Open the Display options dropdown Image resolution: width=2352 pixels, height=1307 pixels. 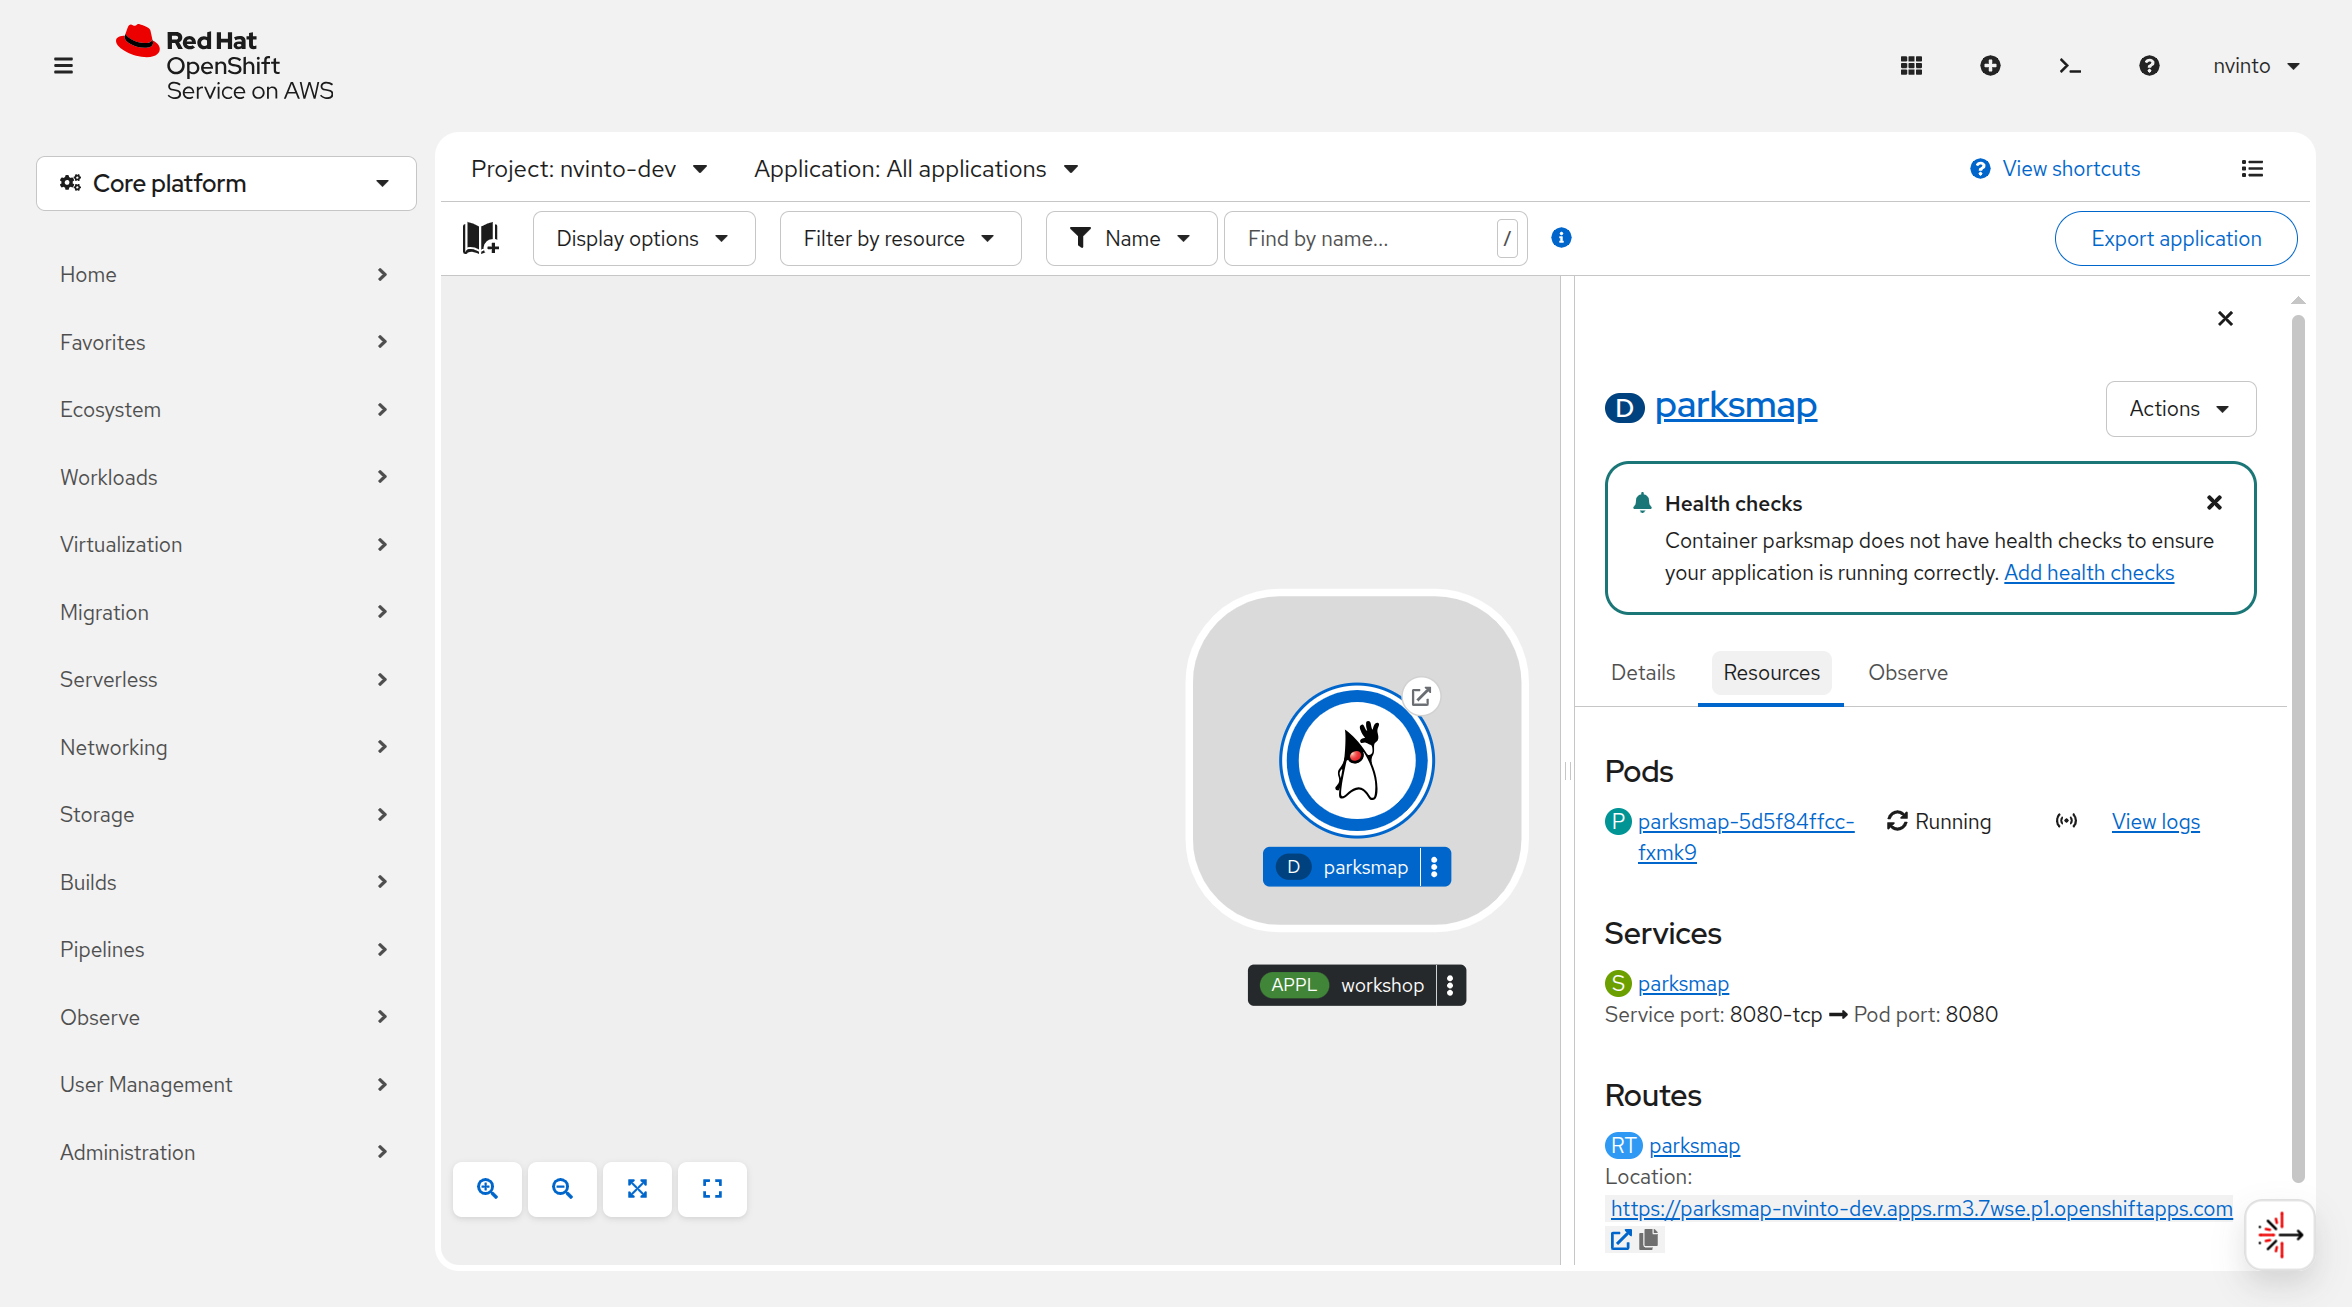click(x=644, y=238)
